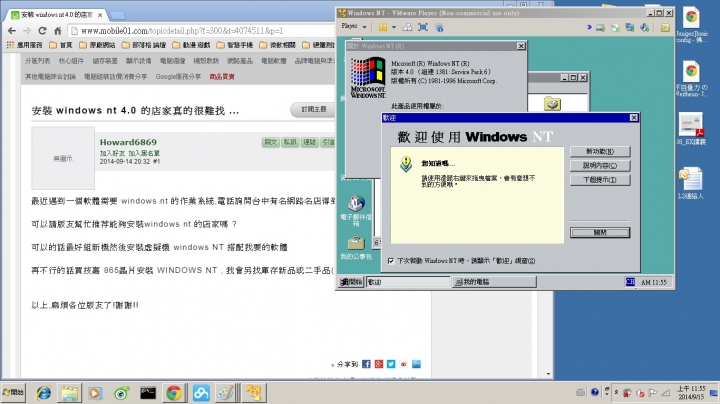Click the Chrome back arrow
The image size is (720, 404).
[12, 31]
